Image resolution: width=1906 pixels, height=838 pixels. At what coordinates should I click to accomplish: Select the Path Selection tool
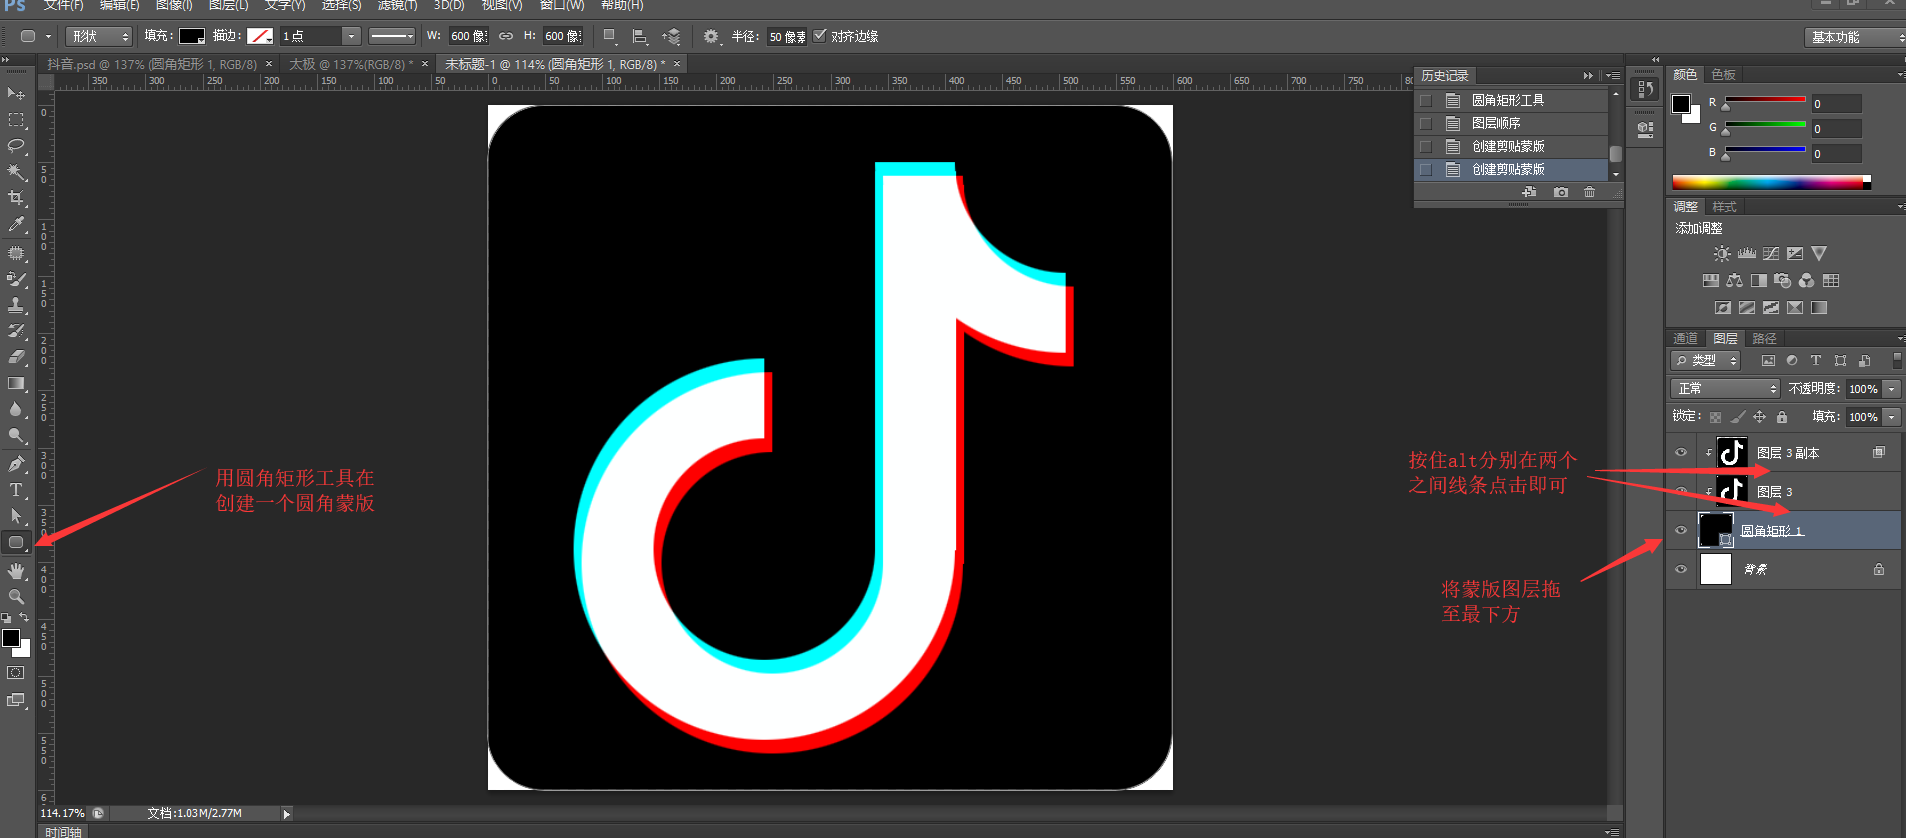click(16, 516)
